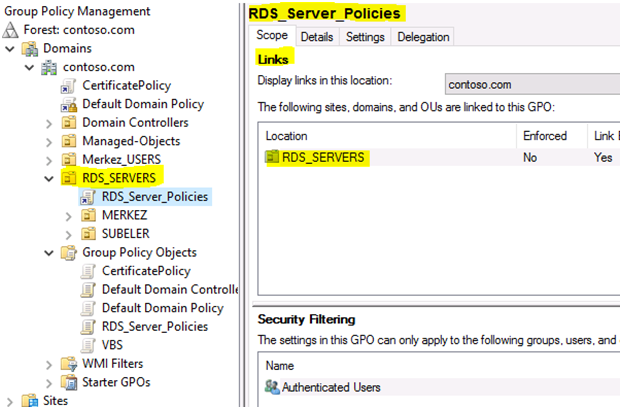The height and width of the screenshot is (409, 622).
Task: Click the Group Policy Objects container icon
Action: click(x=69, y=253)
